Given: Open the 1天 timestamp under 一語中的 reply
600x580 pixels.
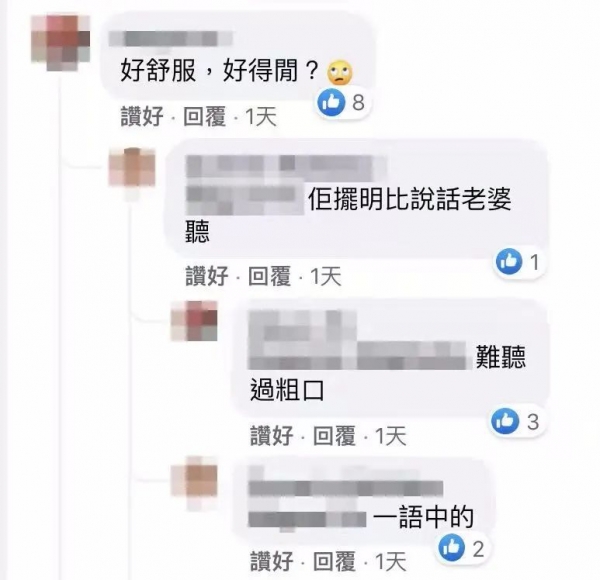Looking at the screenshot, I should pos(391,561).
